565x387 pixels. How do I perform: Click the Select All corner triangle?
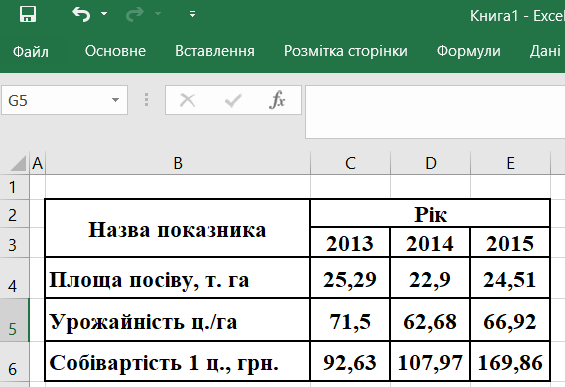pyautogui.click(x=18, y=163)
